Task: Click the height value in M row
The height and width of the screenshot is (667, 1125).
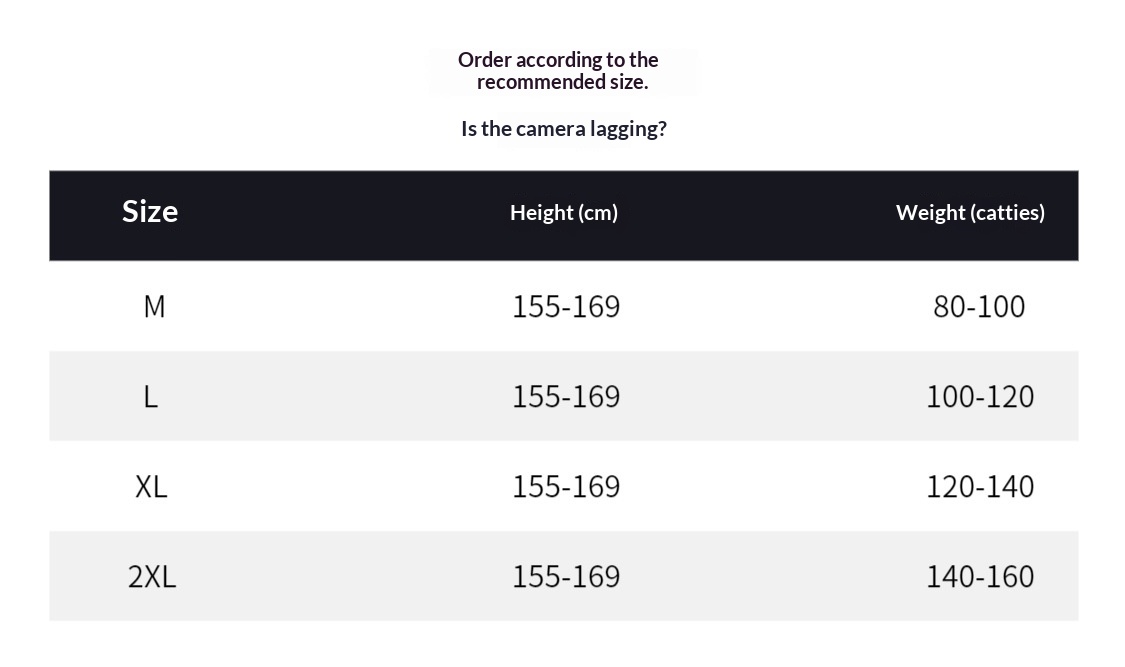Action: 566,306
